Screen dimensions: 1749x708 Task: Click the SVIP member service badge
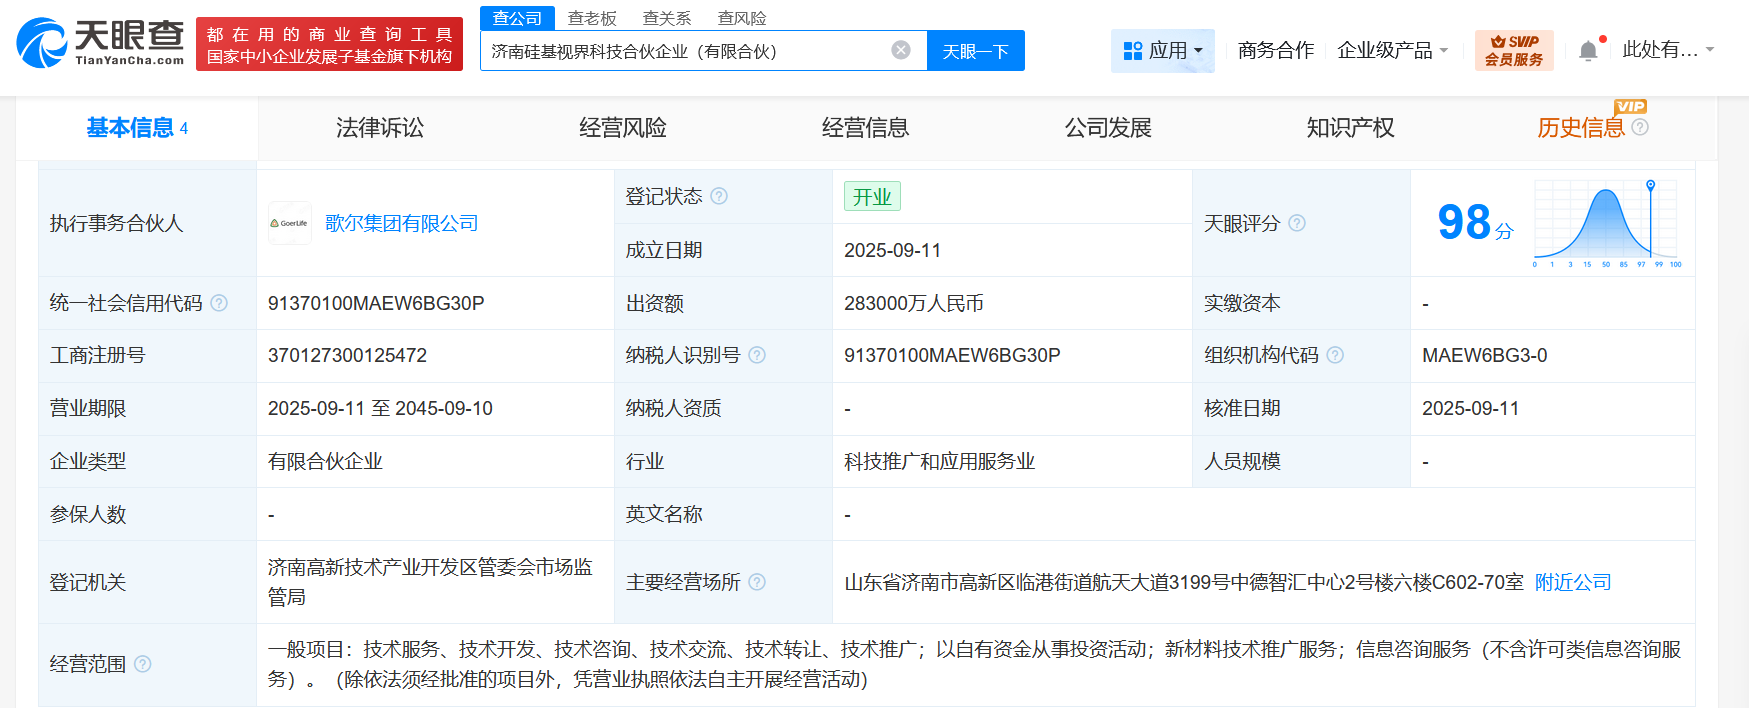[1513, 50]
